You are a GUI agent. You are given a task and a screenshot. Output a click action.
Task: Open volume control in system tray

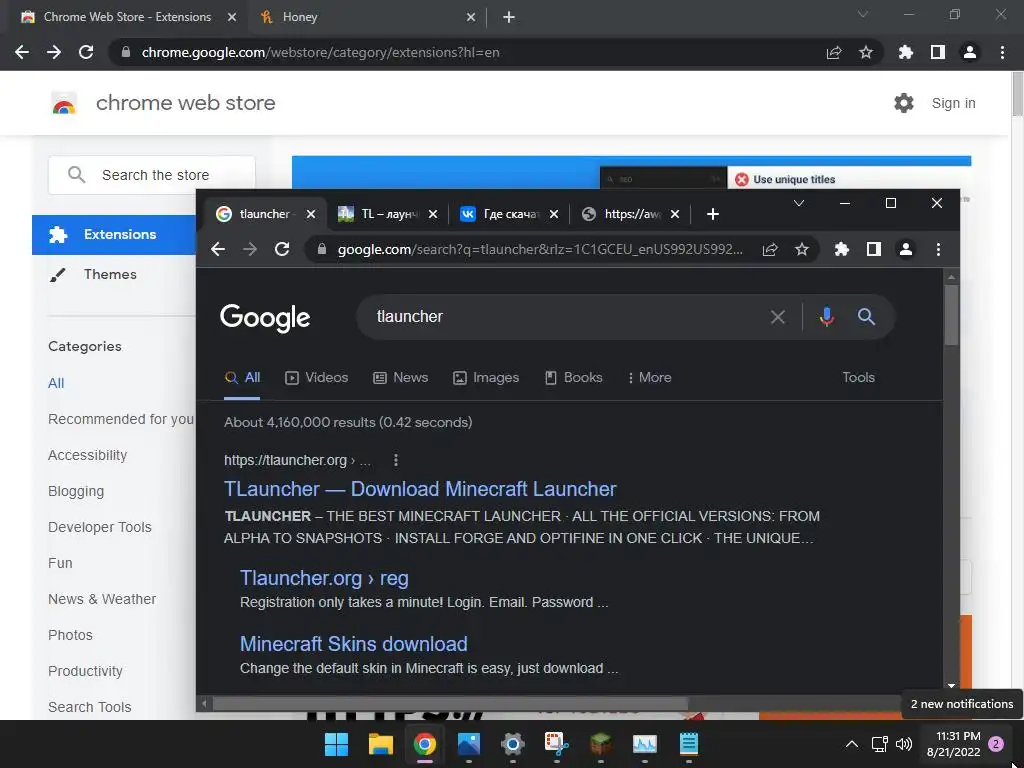pyautogui.click(x=904, y=744)
